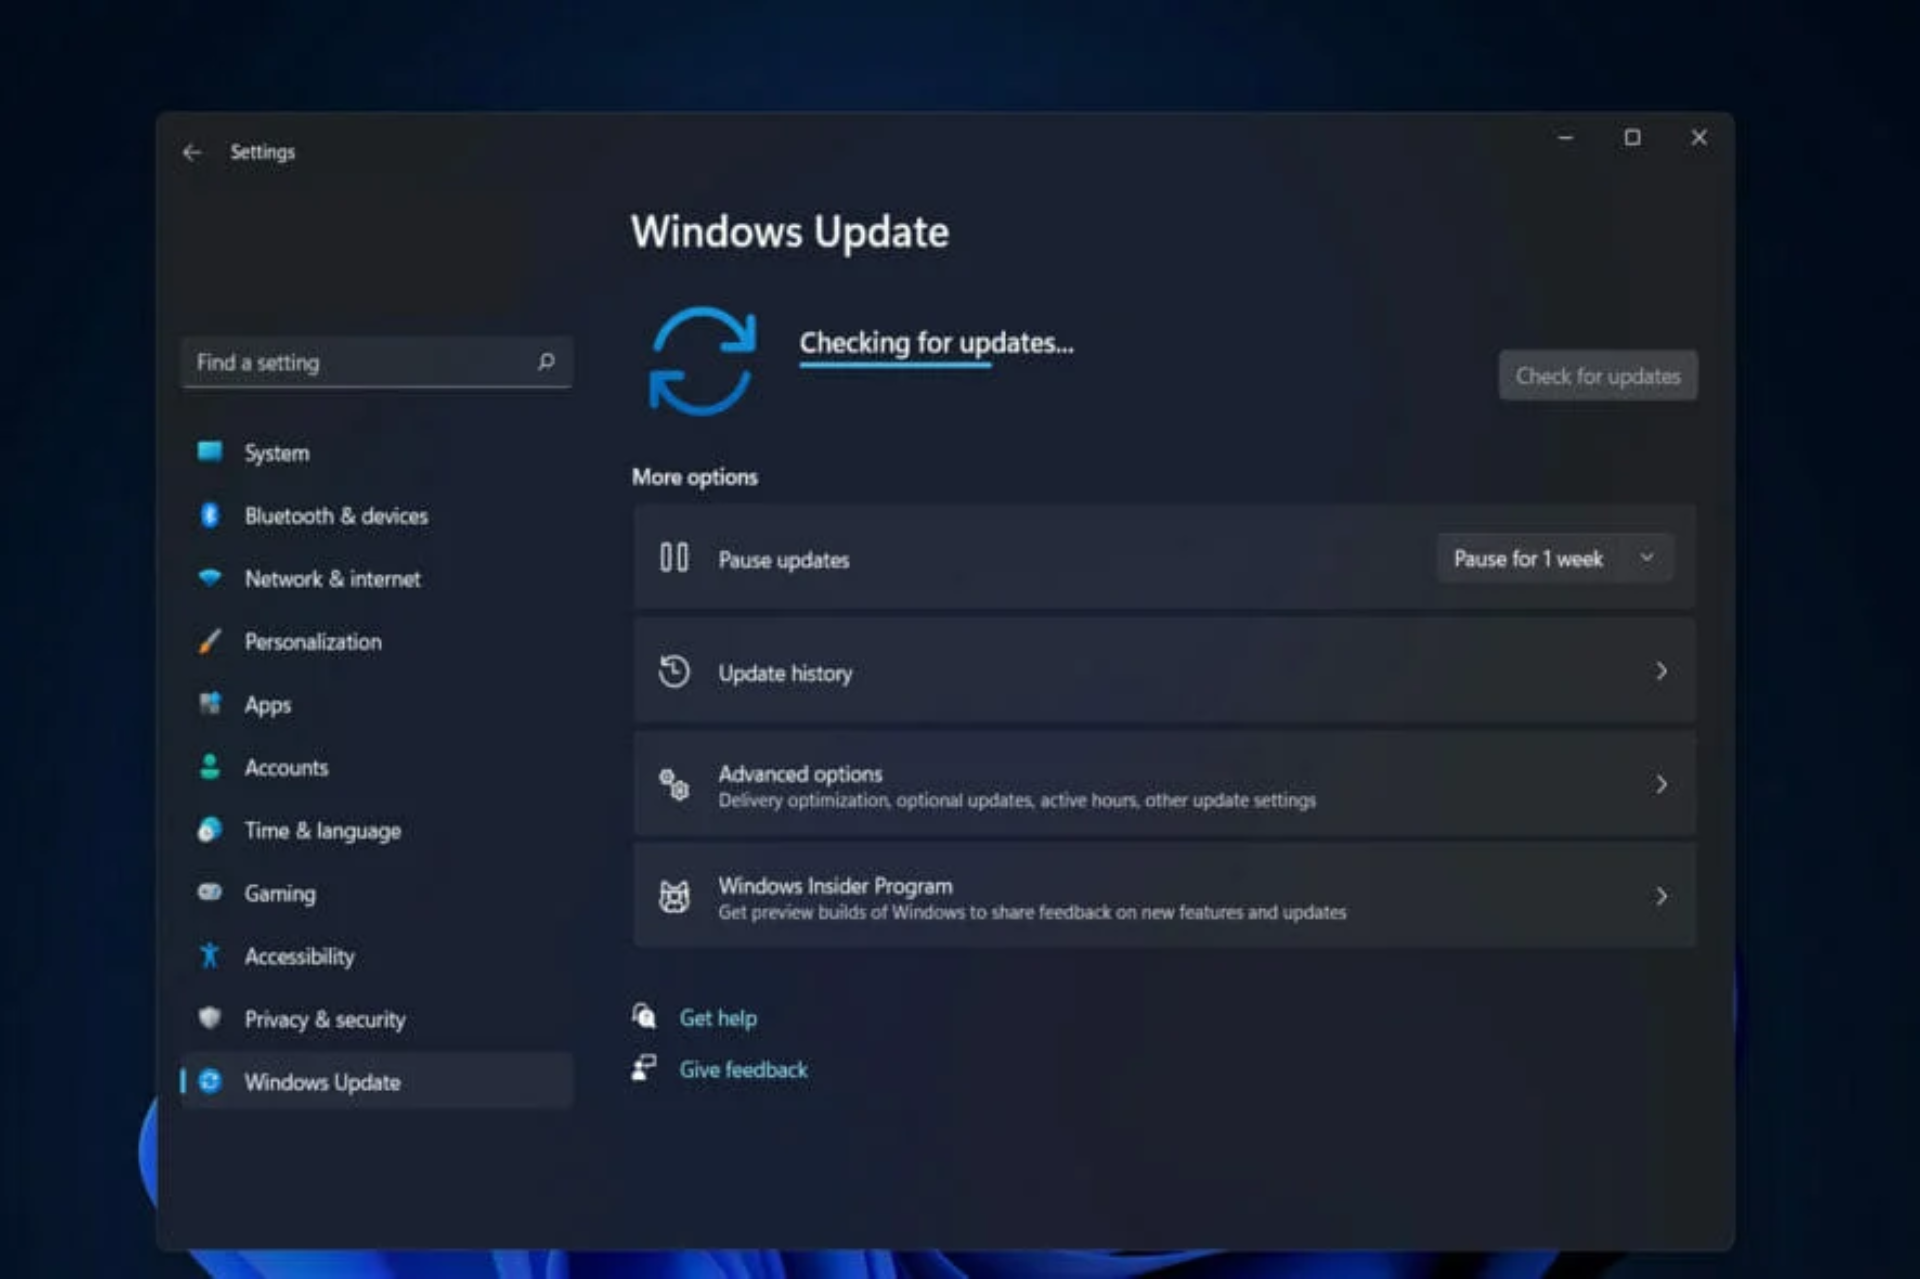Go to Network & internet
Screen dimensions: 1920x1280
[377, 579]
